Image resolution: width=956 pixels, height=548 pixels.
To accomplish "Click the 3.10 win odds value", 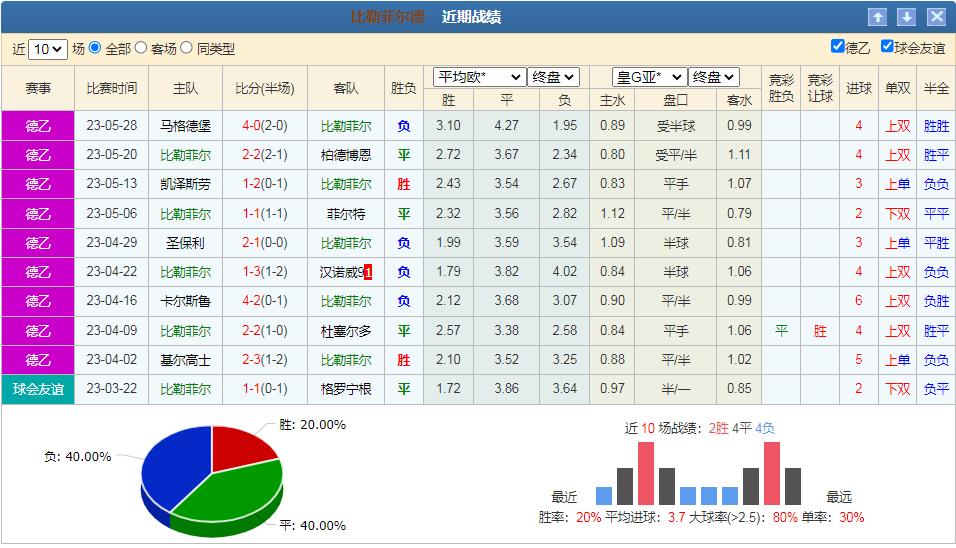I will [448, 126].
